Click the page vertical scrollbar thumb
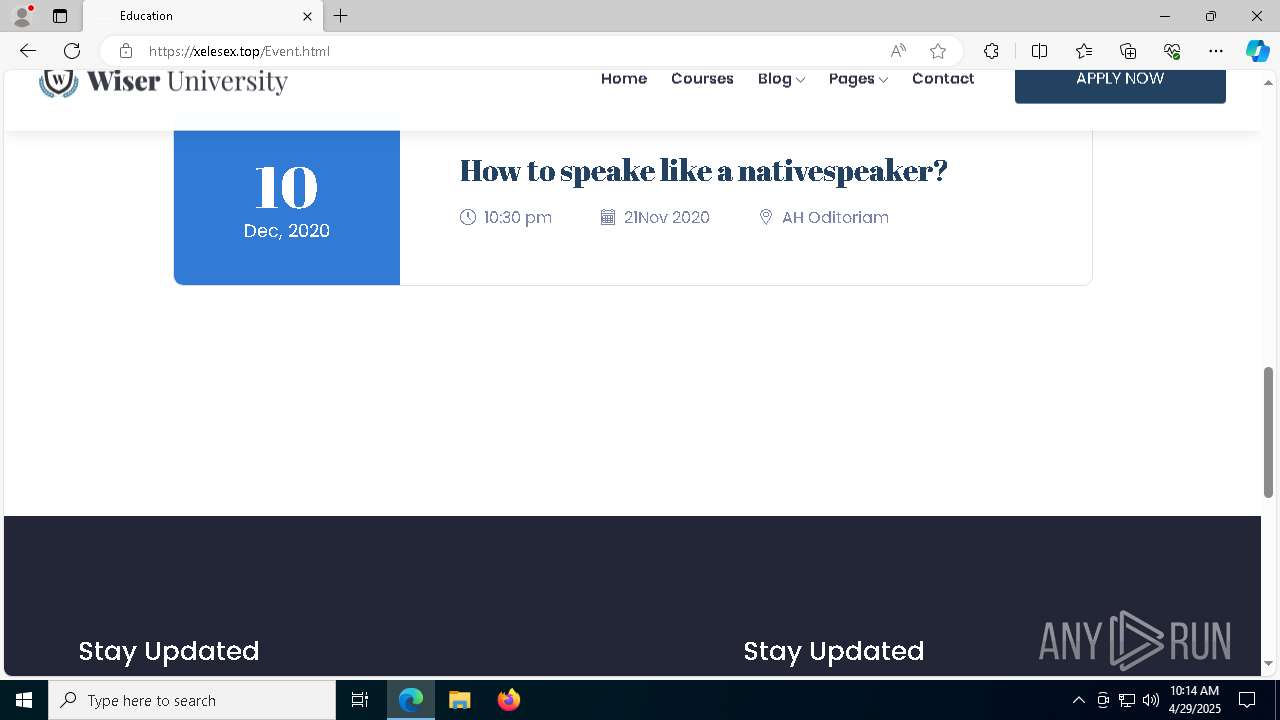The image size is (1280, 720). pos(1269,432)
